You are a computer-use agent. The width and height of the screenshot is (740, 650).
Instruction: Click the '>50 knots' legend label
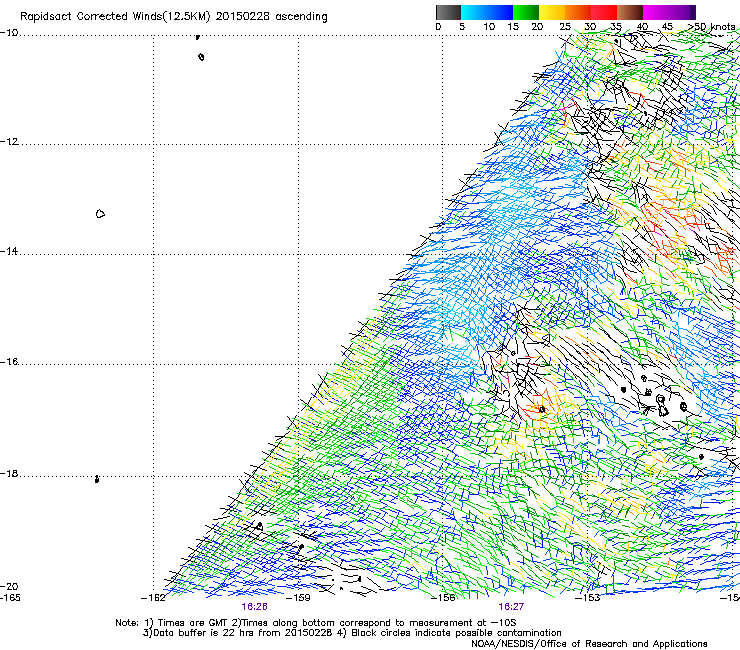point(711,27)
